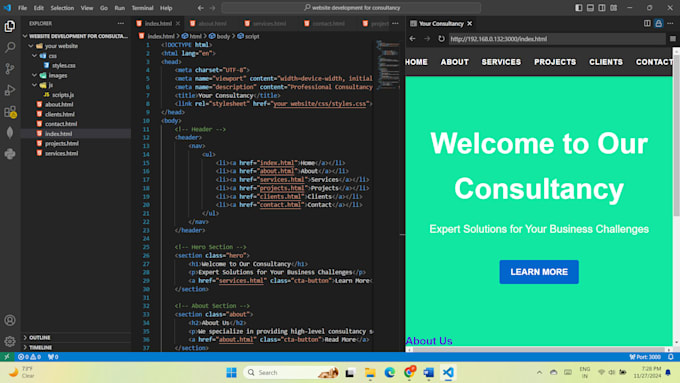Close the Your Consultancy preview tab

(470, 23)
